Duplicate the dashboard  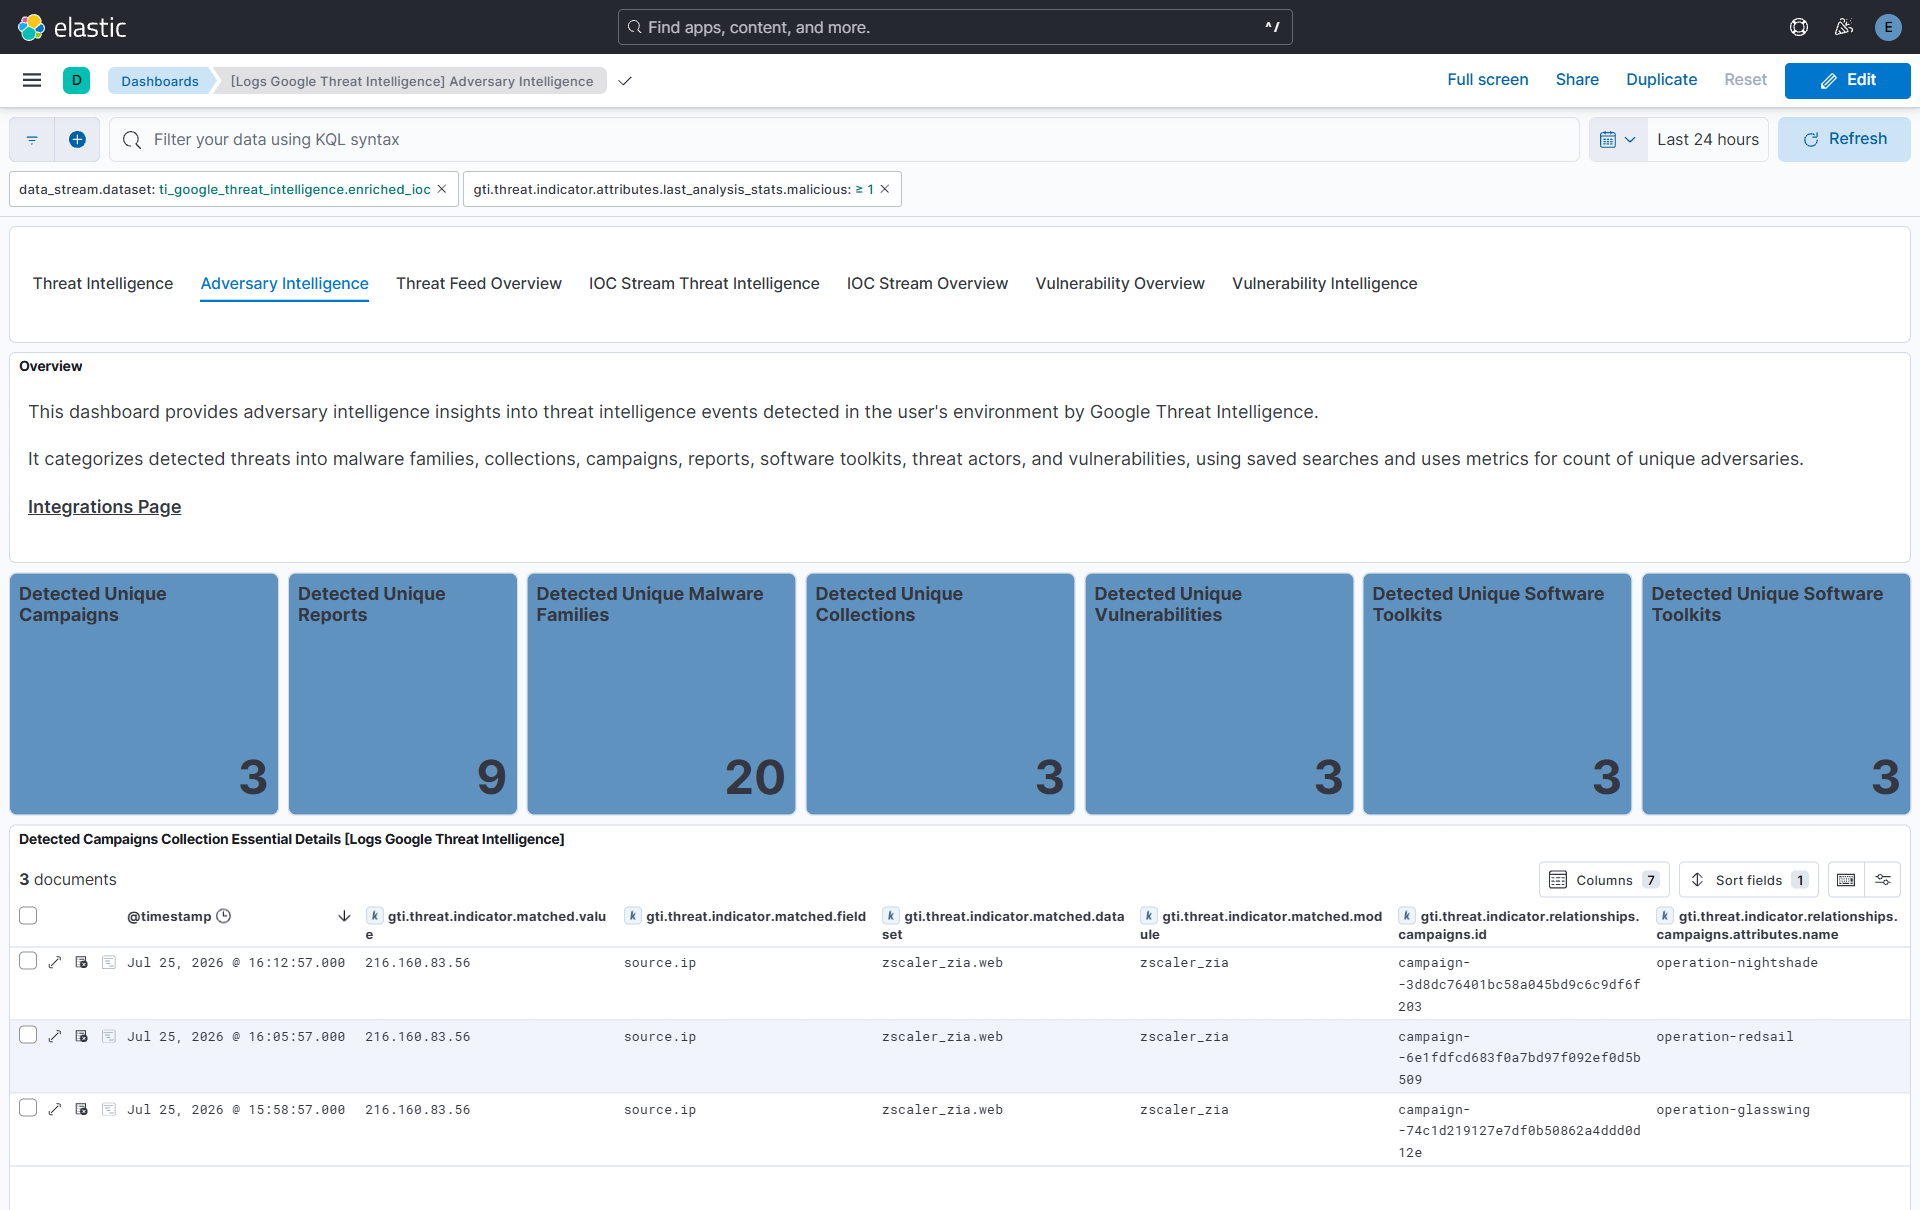(x=1661, y=80)
